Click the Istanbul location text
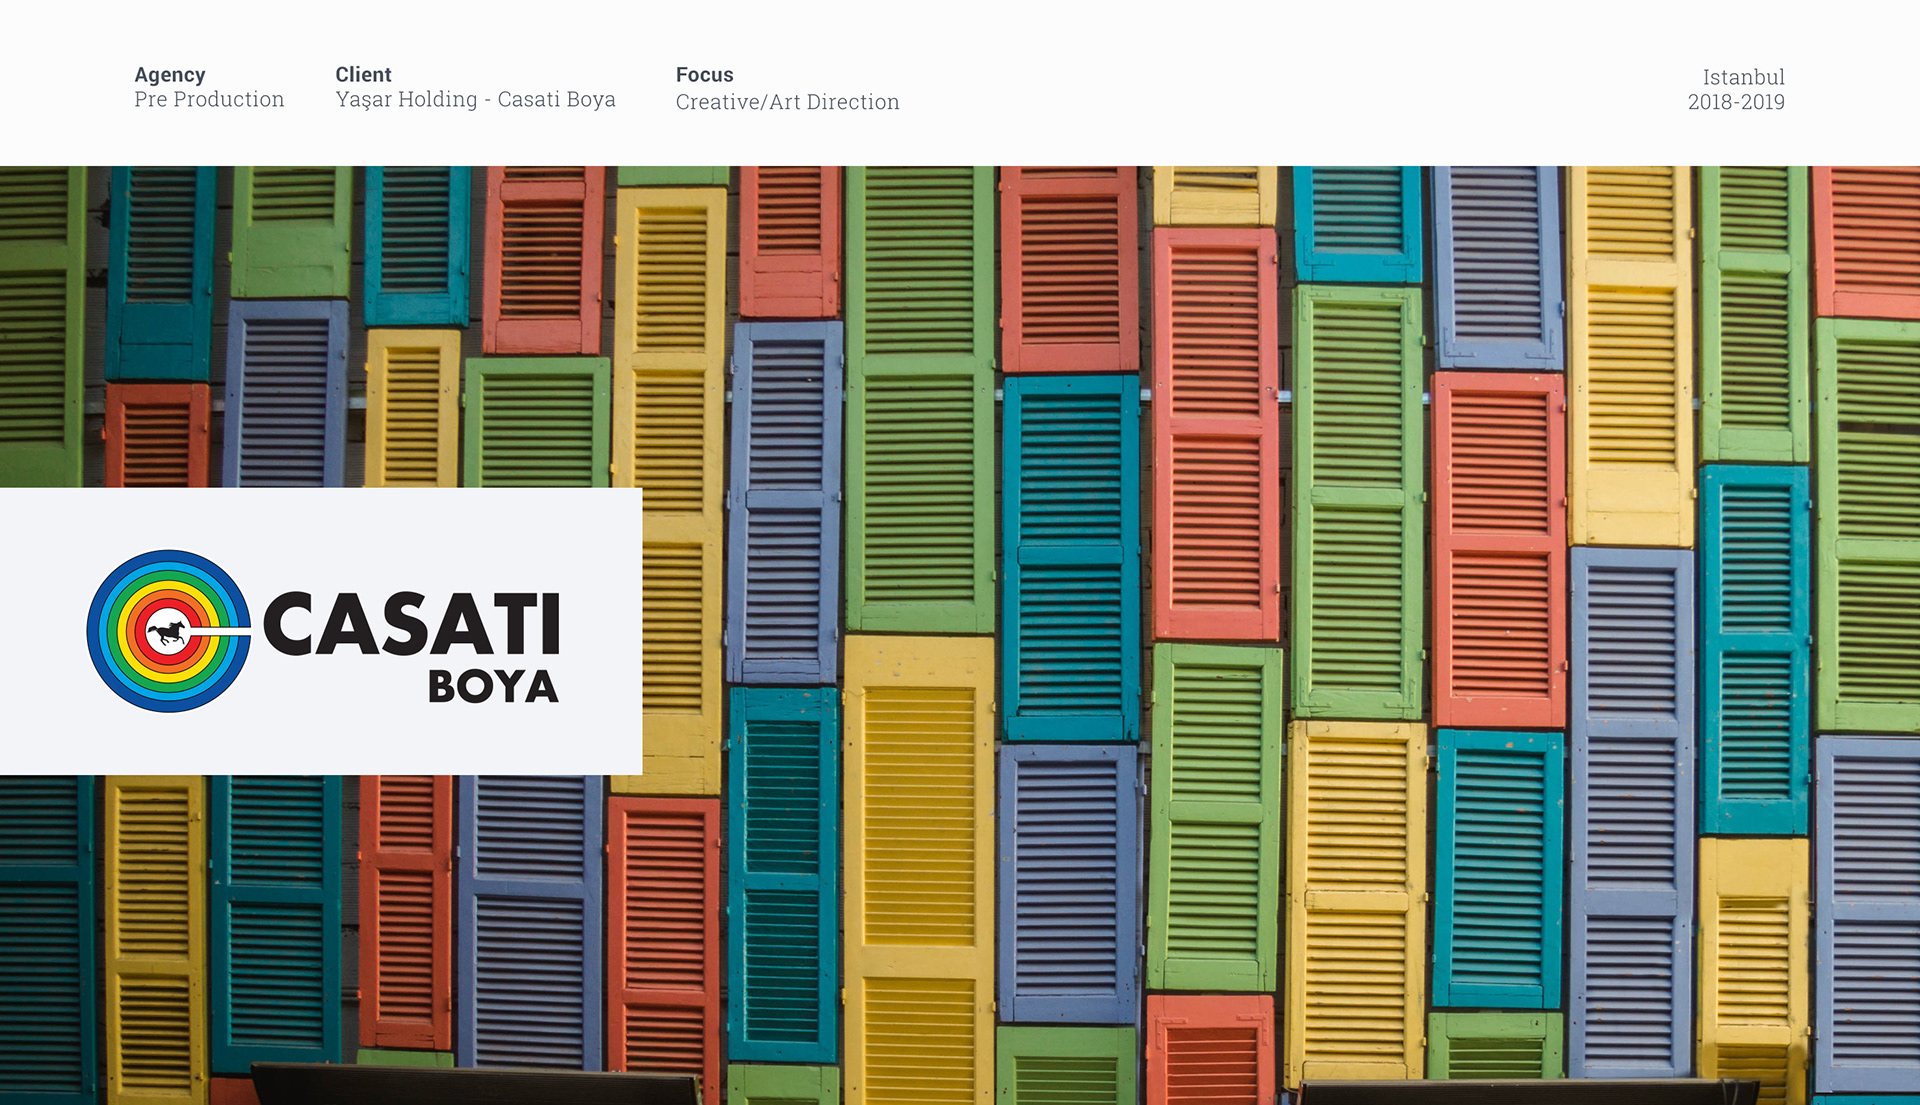The height and width of the screenshot is (1105, 1920). tap(1743, 77)
